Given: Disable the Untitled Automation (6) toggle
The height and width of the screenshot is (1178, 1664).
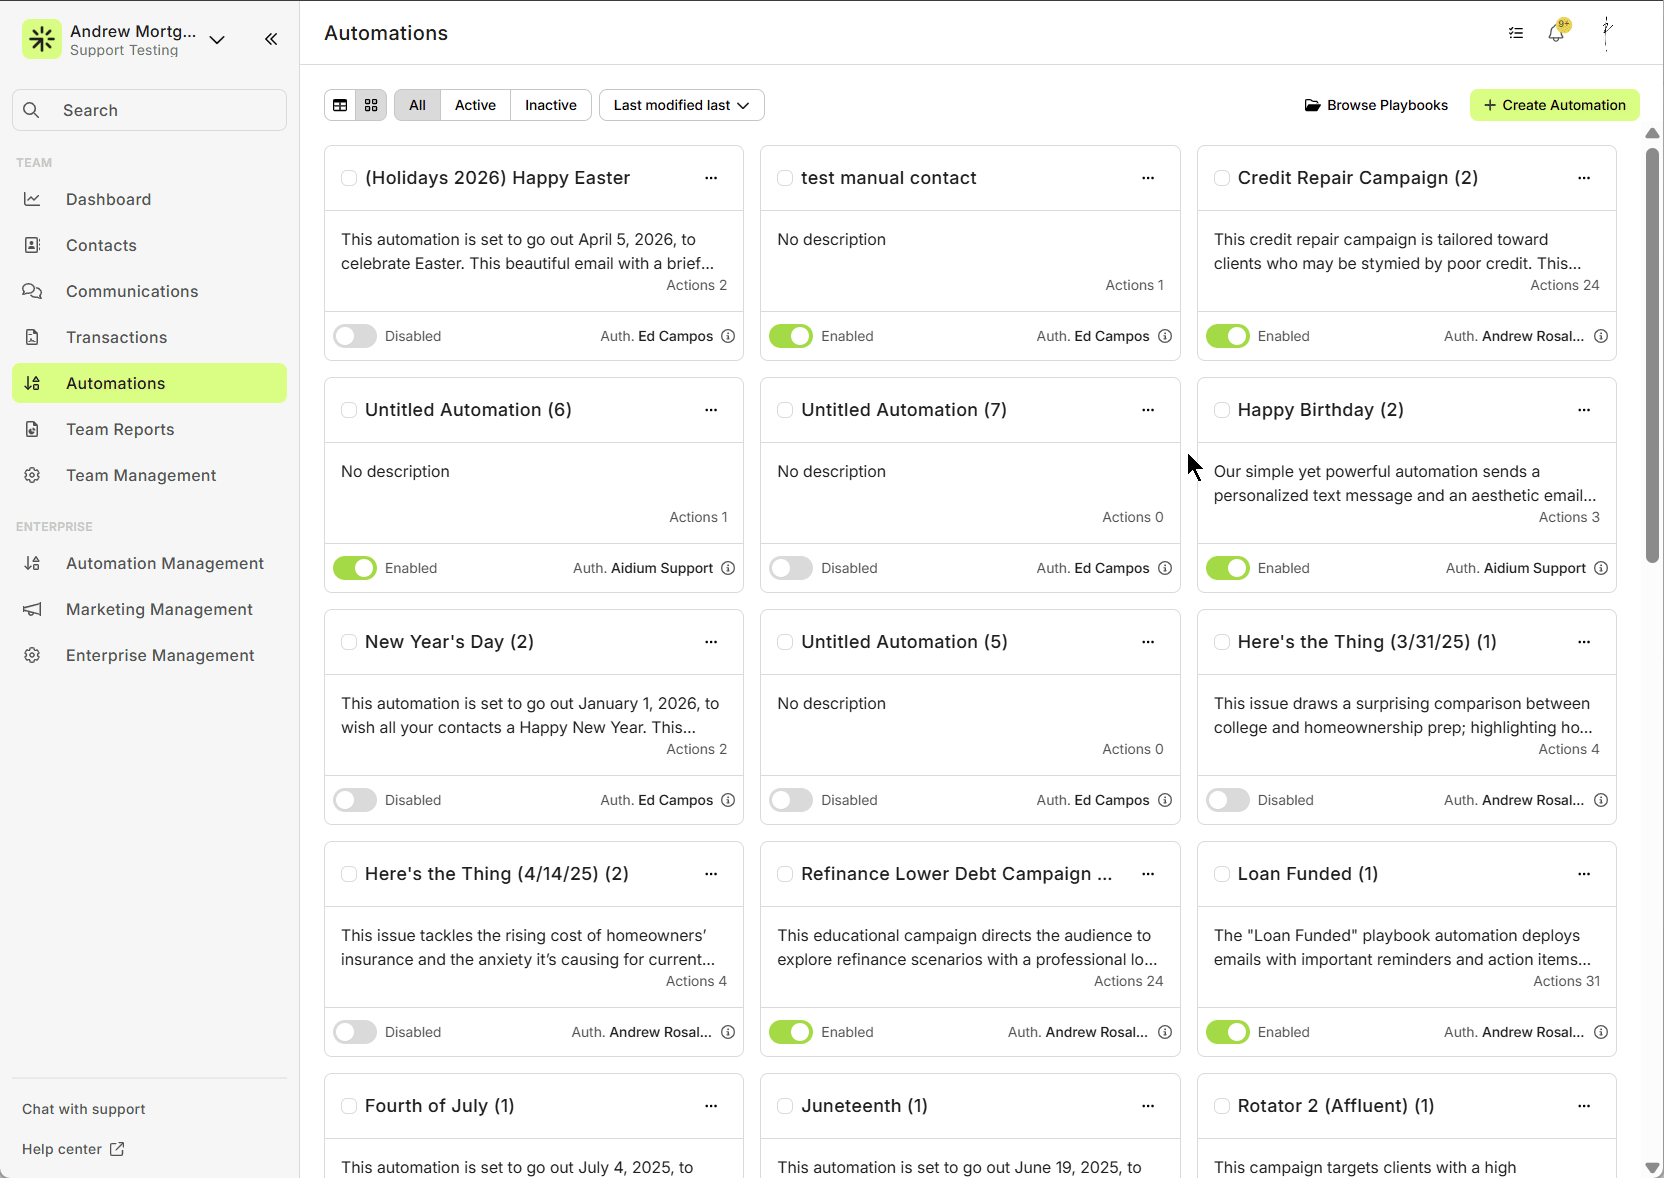Looking at the screenshot, I should (355, 568).
